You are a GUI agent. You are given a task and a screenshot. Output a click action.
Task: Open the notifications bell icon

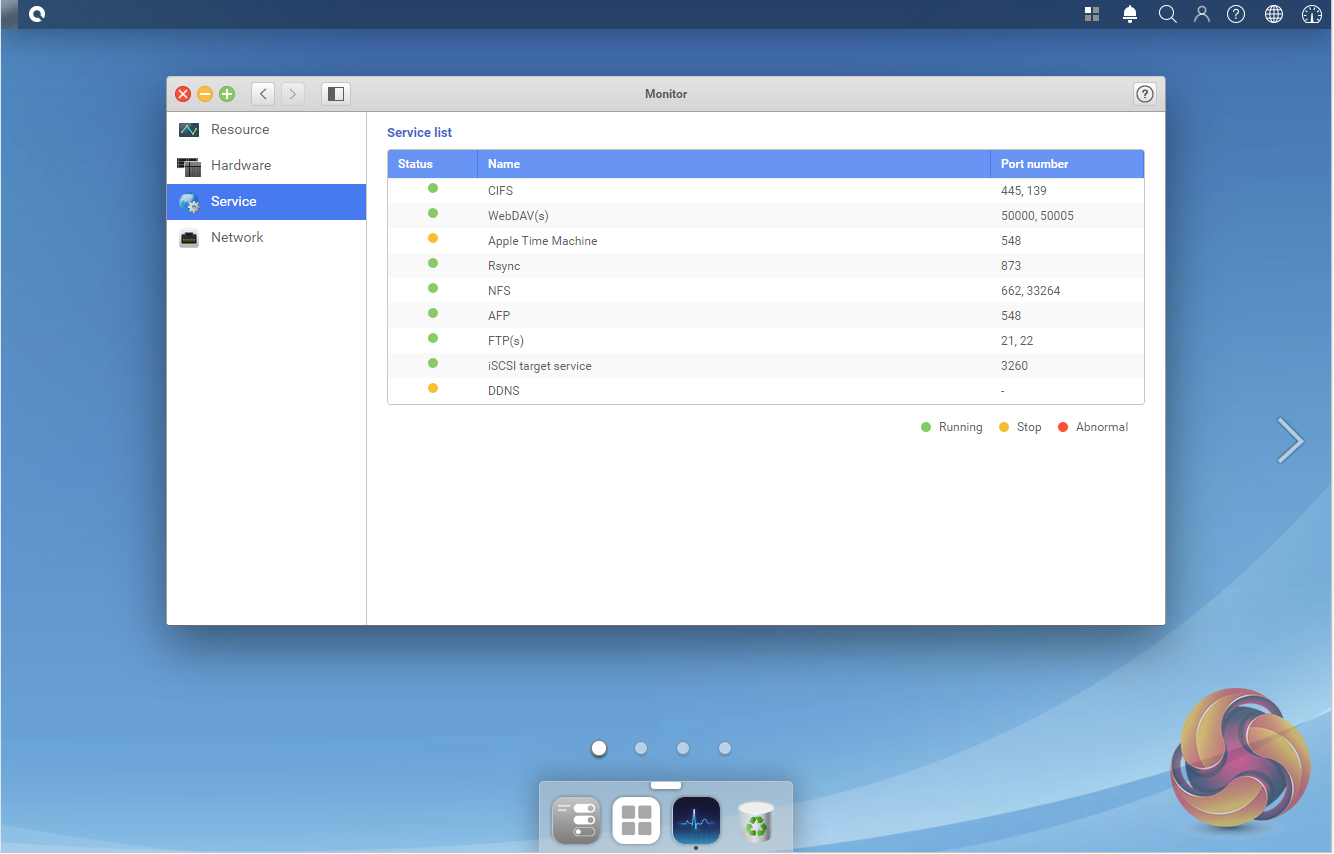[1130, 14]
